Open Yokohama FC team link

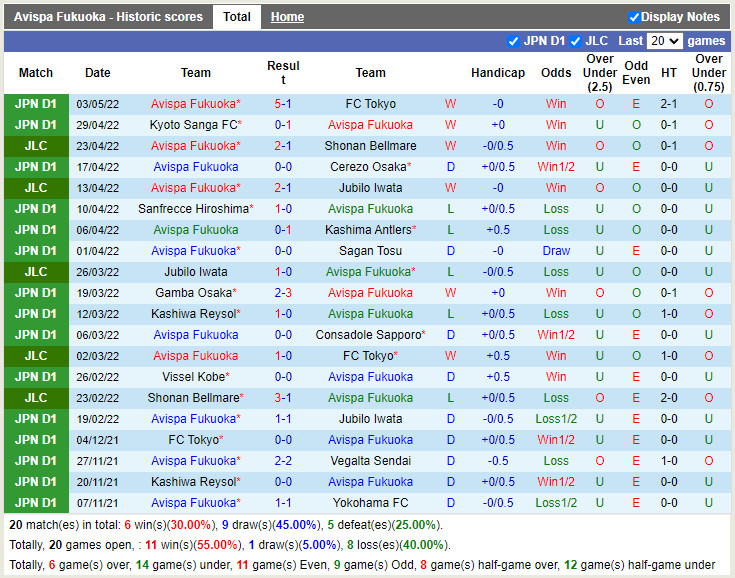(370, 503)
